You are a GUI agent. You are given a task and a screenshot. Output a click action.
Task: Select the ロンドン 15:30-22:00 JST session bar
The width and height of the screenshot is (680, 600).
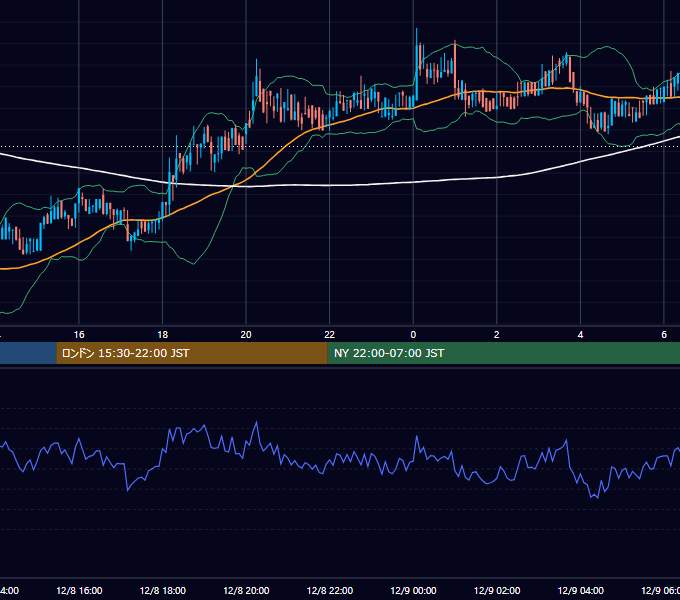click(x=192, y=353)
